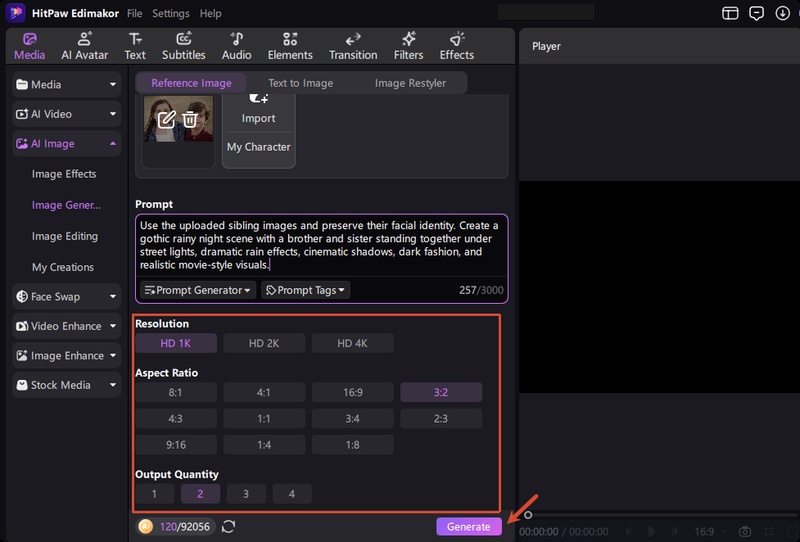Refresh the AI credits counter
The image size is (800, 542).
[229, 526]
